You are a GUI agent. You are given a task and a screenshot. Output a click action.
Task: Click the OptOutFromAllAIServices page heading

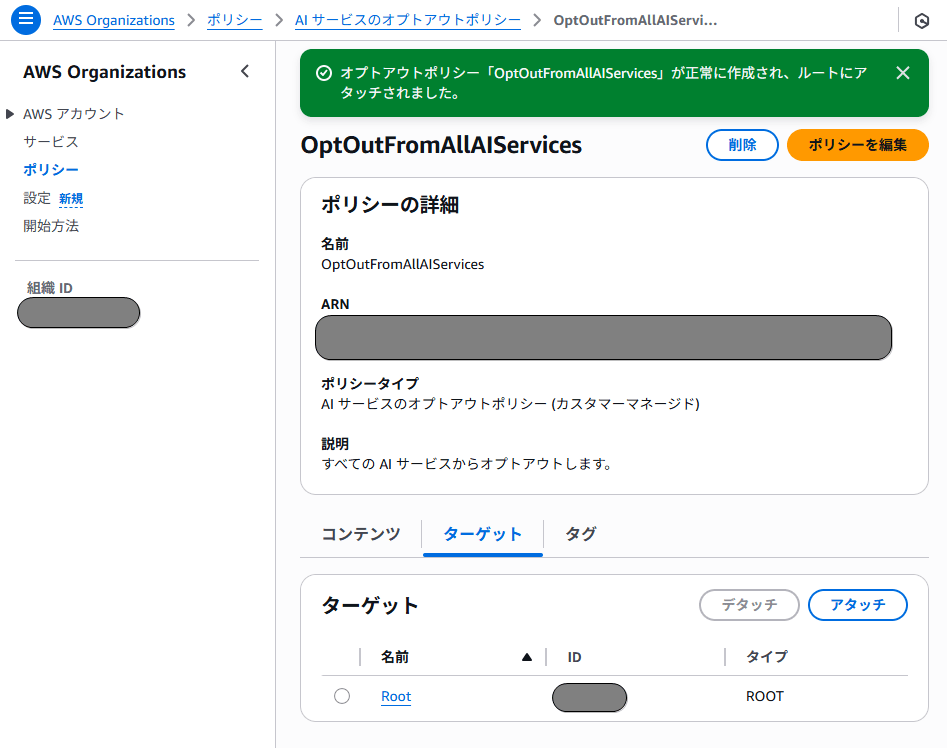click(x=441, y=145)
